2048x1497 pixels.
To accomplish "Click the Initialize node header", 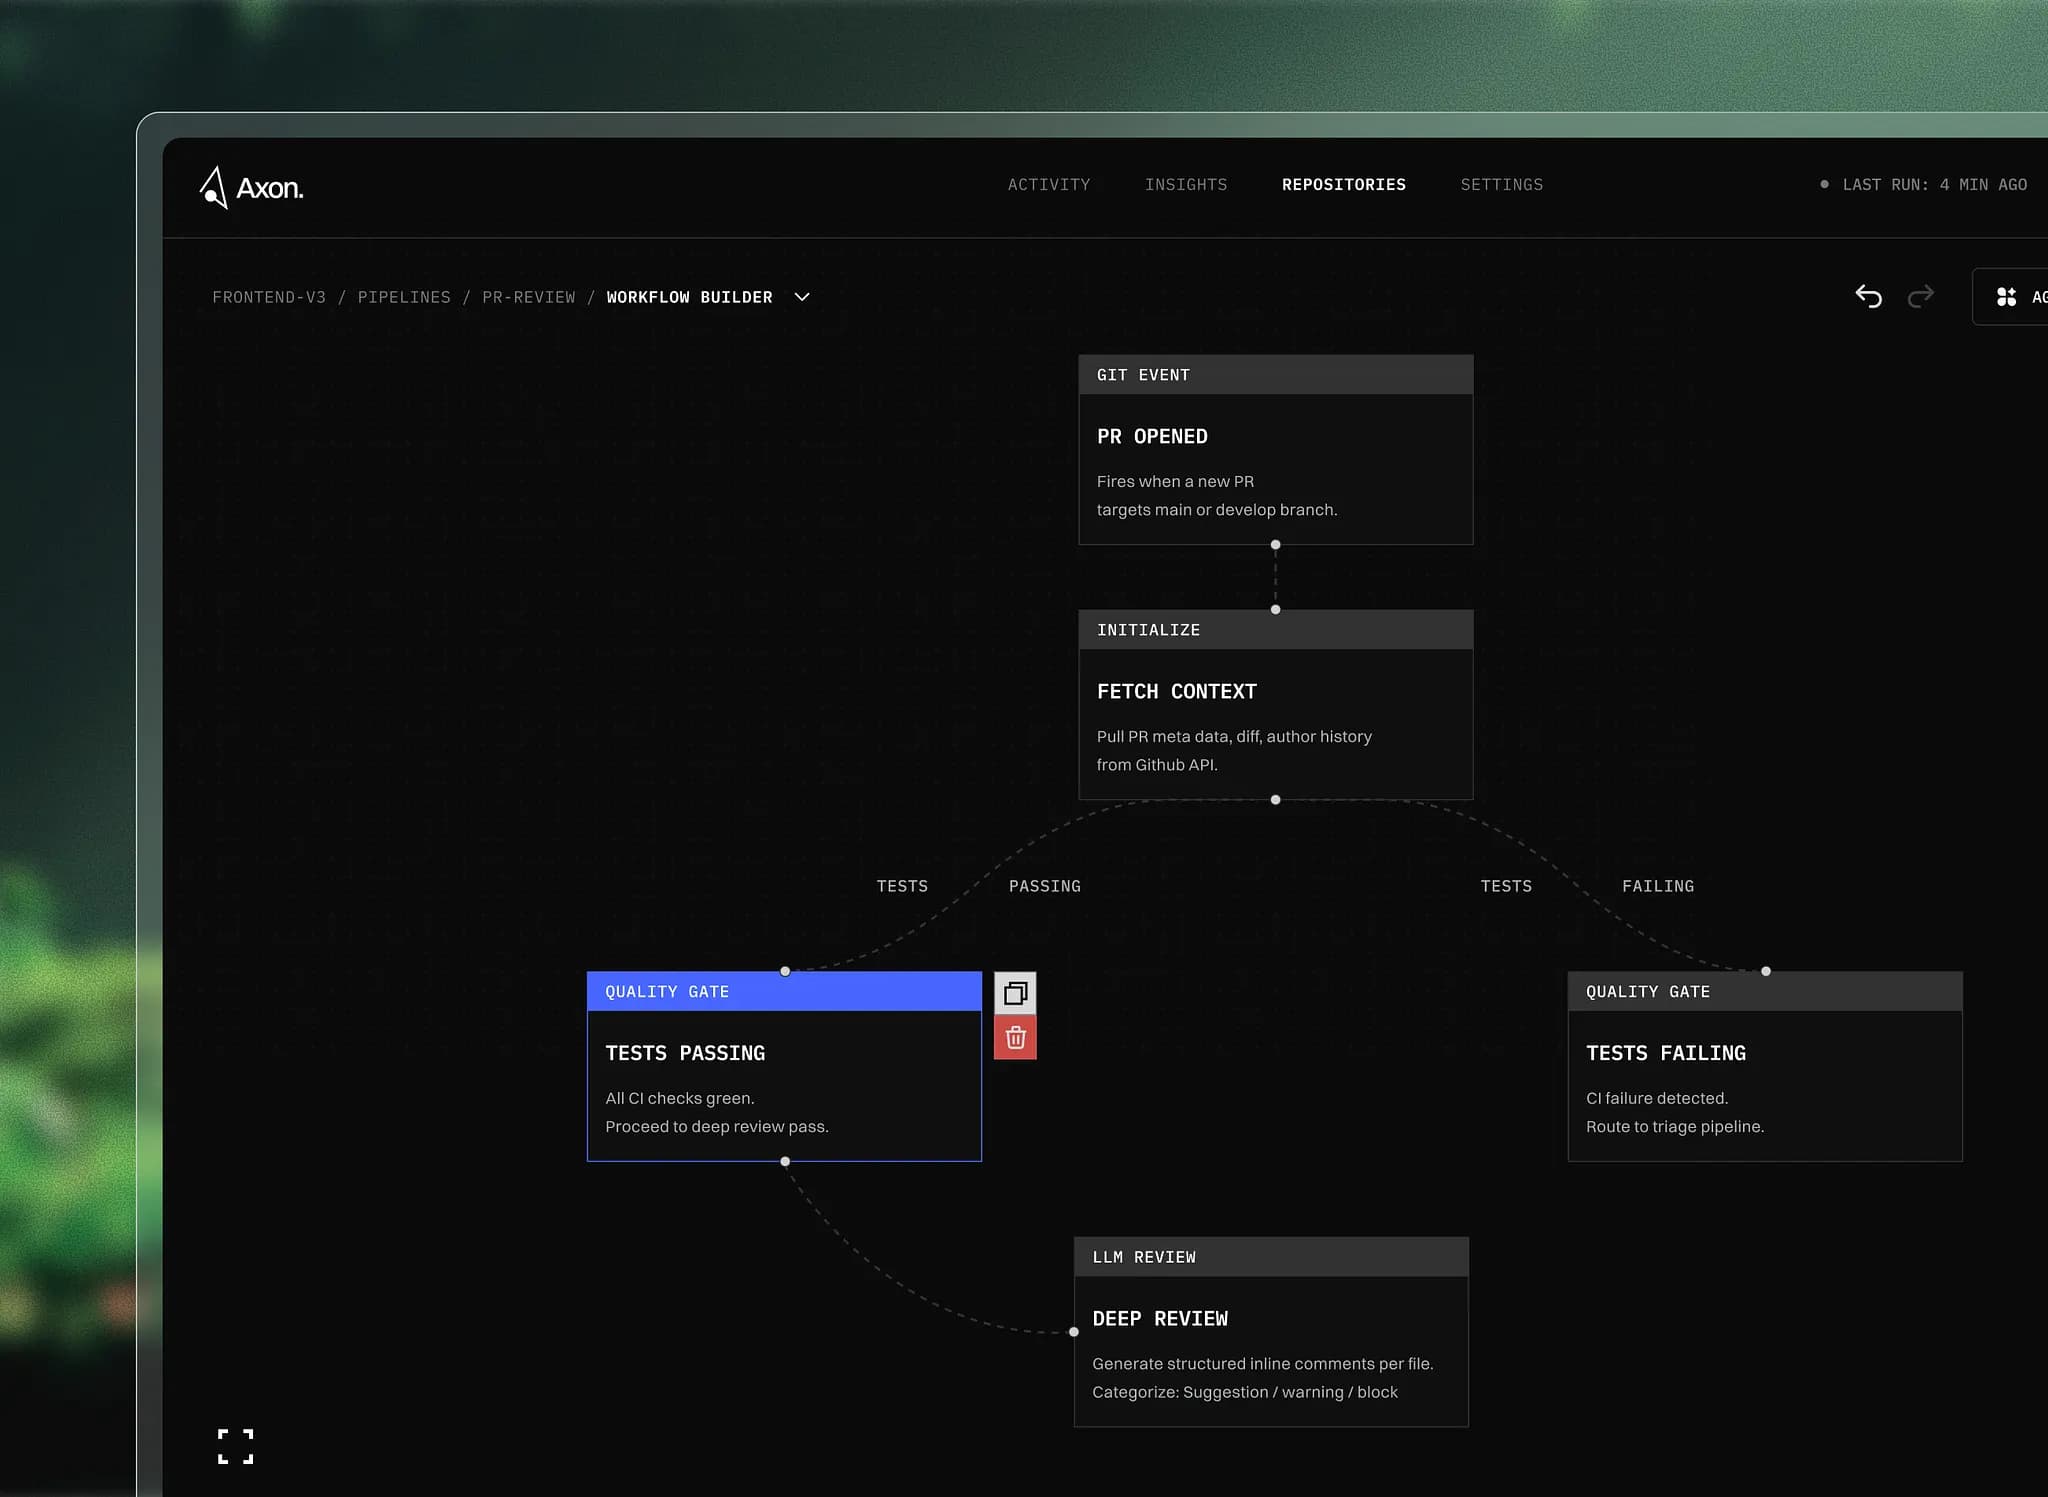I will (x=1276, y=630).
